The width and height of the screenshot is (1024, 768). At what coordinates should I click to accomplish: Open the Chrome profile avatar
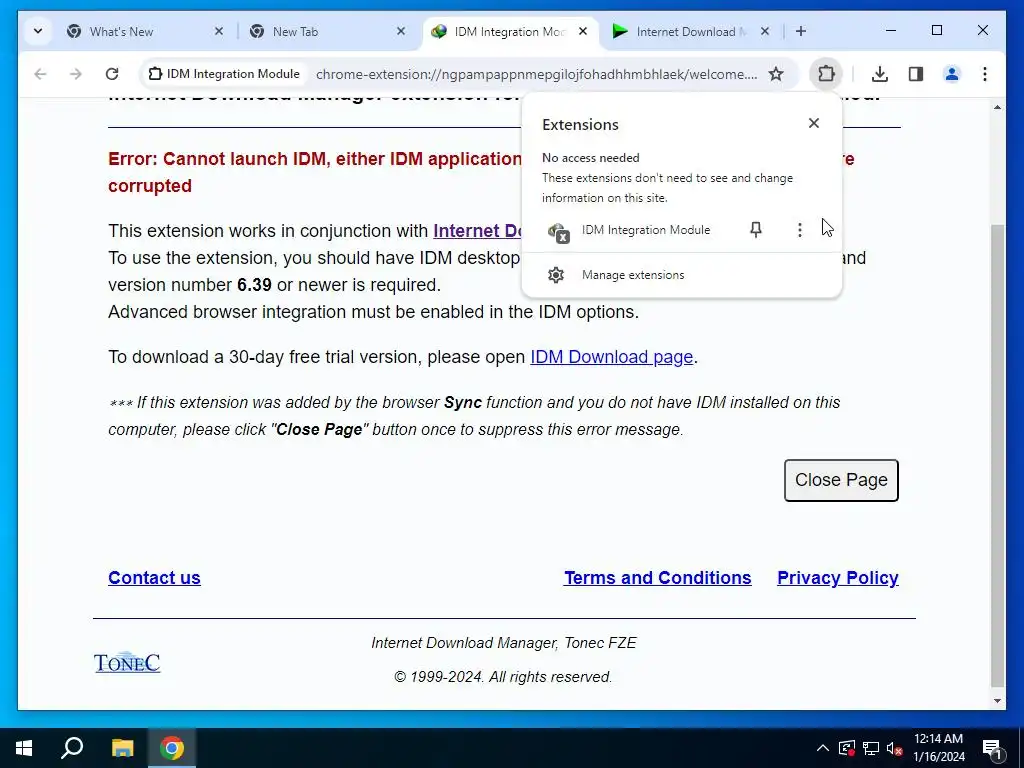tap(952, 74)
